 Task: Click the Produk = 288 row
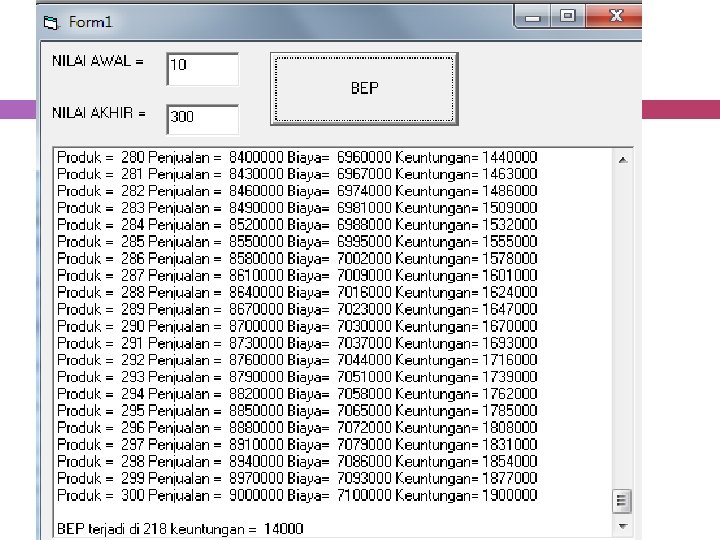(297, 293)
